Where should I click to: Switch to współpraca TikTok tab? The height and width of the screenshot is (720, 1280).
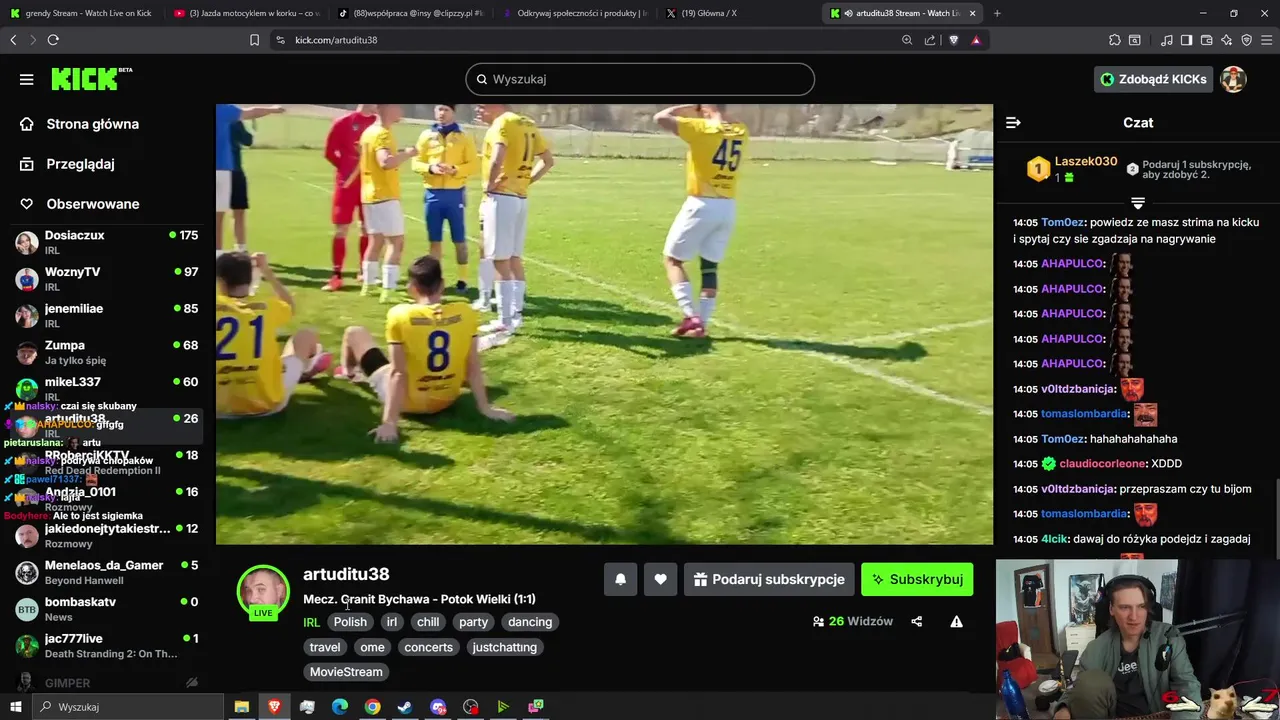click(411, 13)
